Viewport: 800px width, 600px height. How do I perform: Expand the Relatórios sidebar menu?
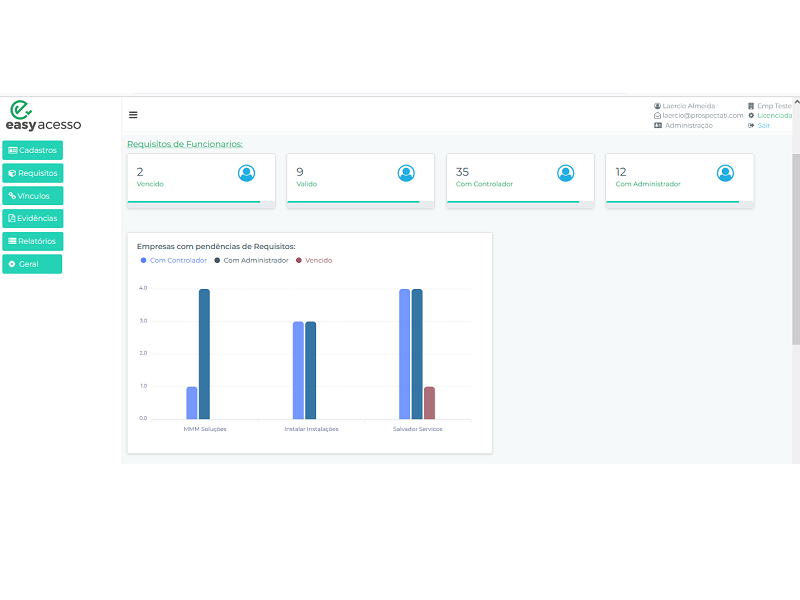coord(32,241)
